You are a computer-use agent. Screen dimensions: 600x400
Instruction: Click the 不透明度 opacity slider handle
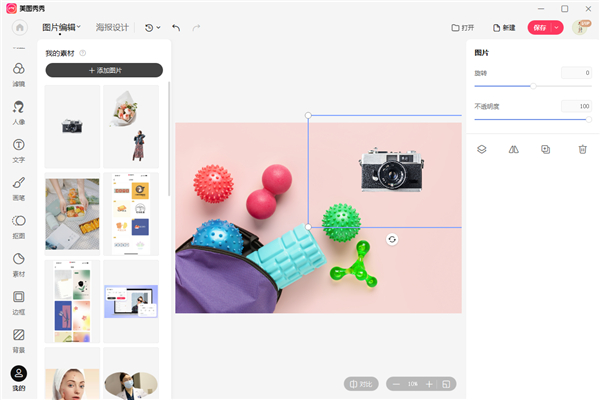click(589, 119)
